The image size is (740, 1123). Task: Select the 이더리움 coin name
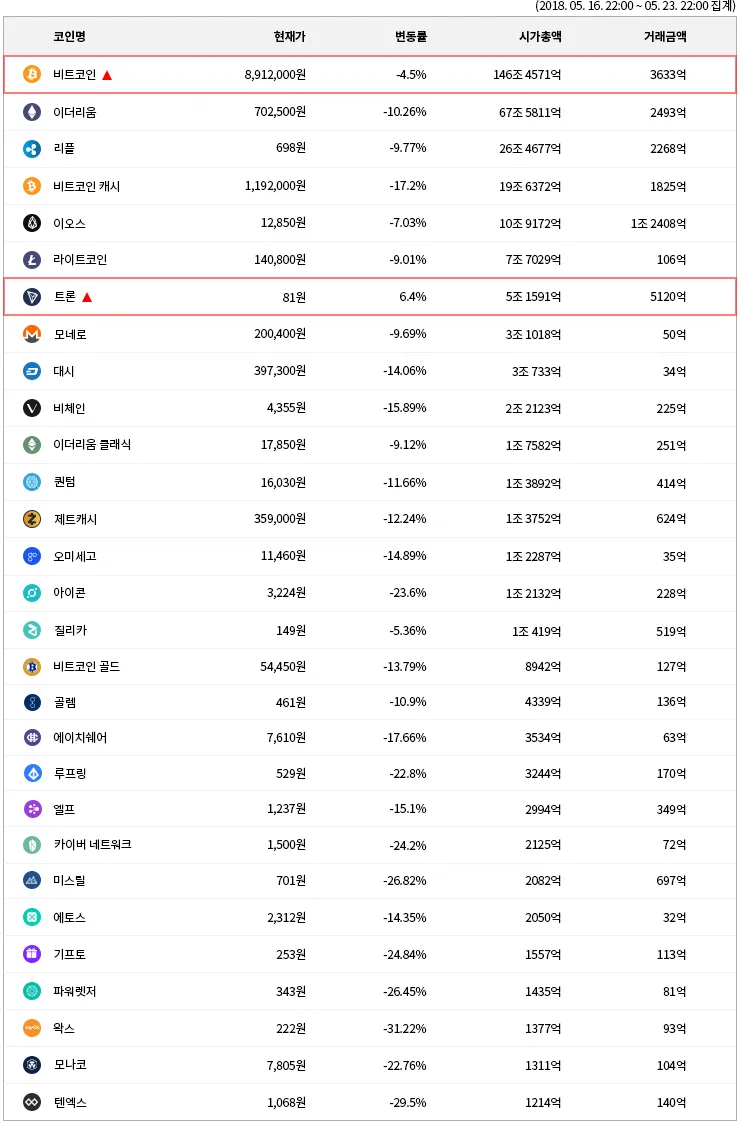point(75,112)
